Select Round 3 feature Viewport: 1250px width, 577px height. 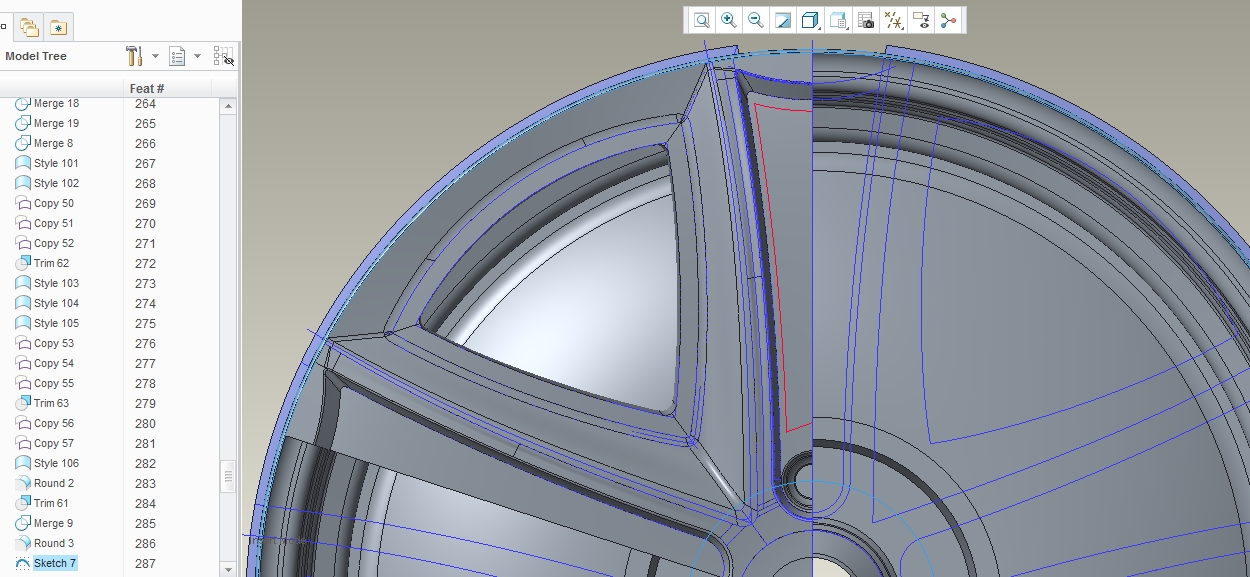coord(54,543)
